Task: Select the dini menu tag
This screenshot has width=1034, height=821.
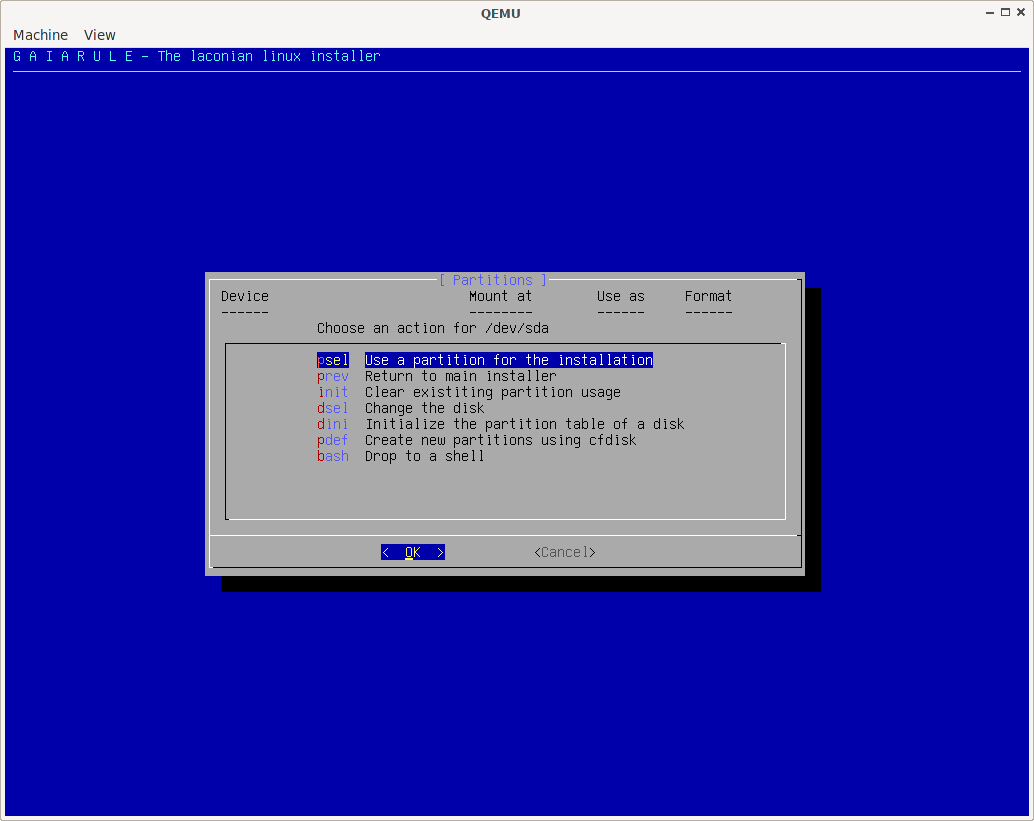Action: coord(333,424)
